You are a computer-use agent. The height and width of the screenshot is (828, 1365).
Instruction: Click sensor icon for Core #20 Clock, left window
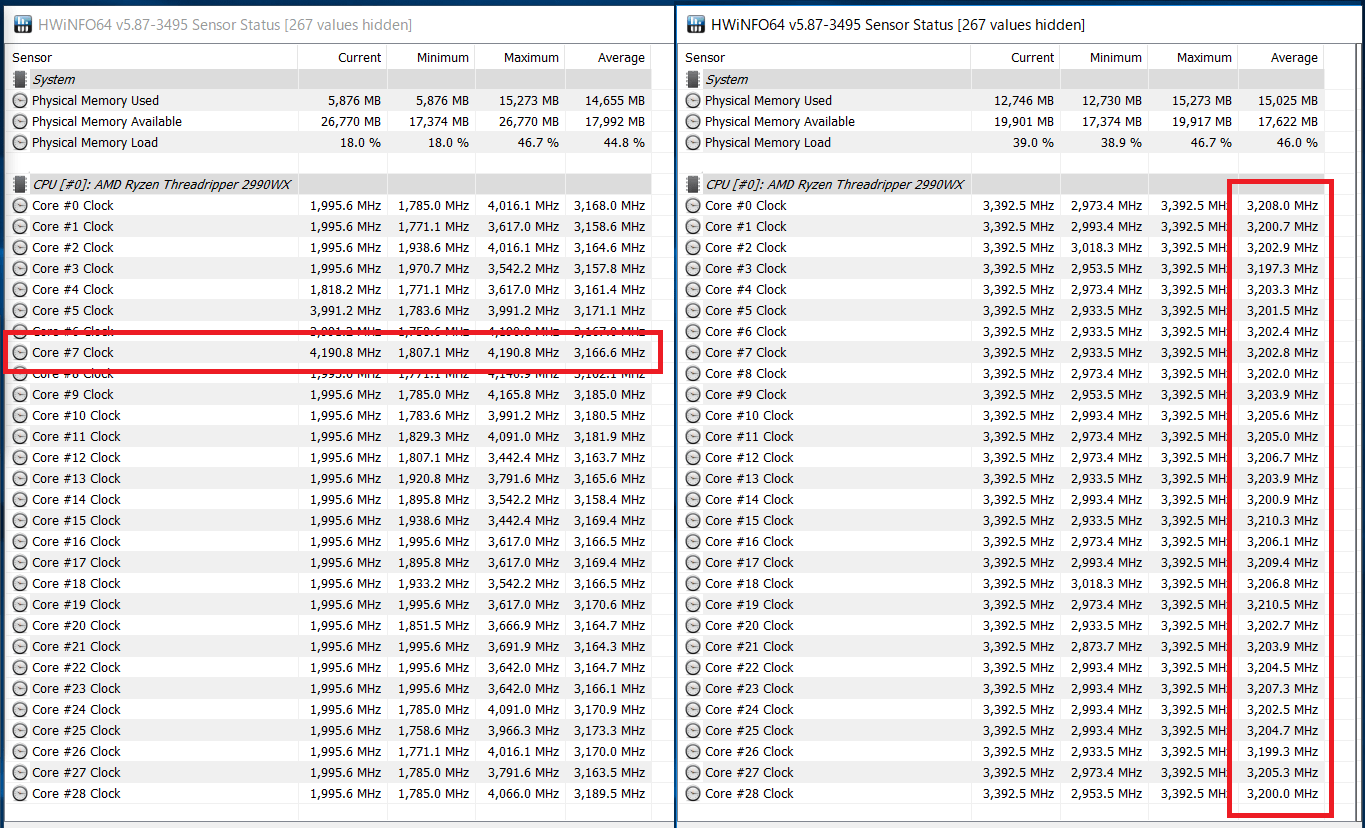coord(20,625)
